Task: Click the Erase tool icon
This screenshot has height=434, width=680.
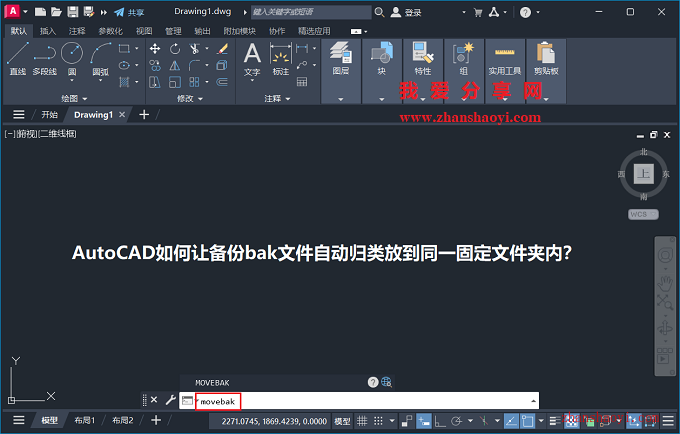Action: click(222, 49)
